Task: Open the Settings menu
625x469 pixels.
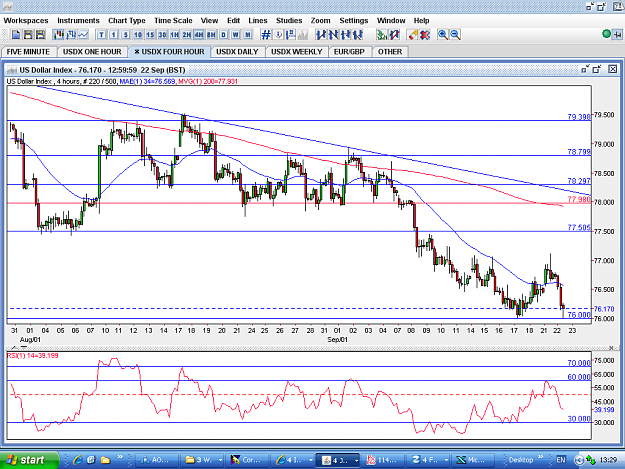Action: [354, 21]
